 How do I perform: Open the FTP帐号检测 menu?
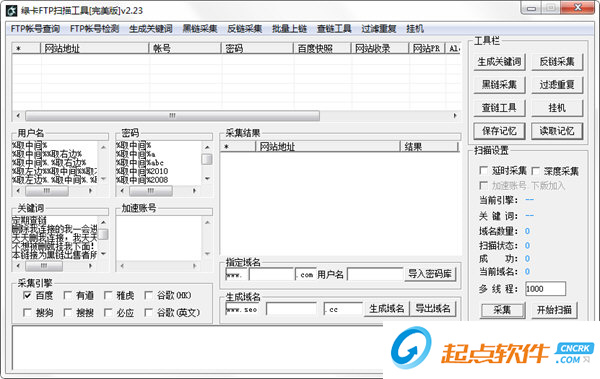(95, 29)
